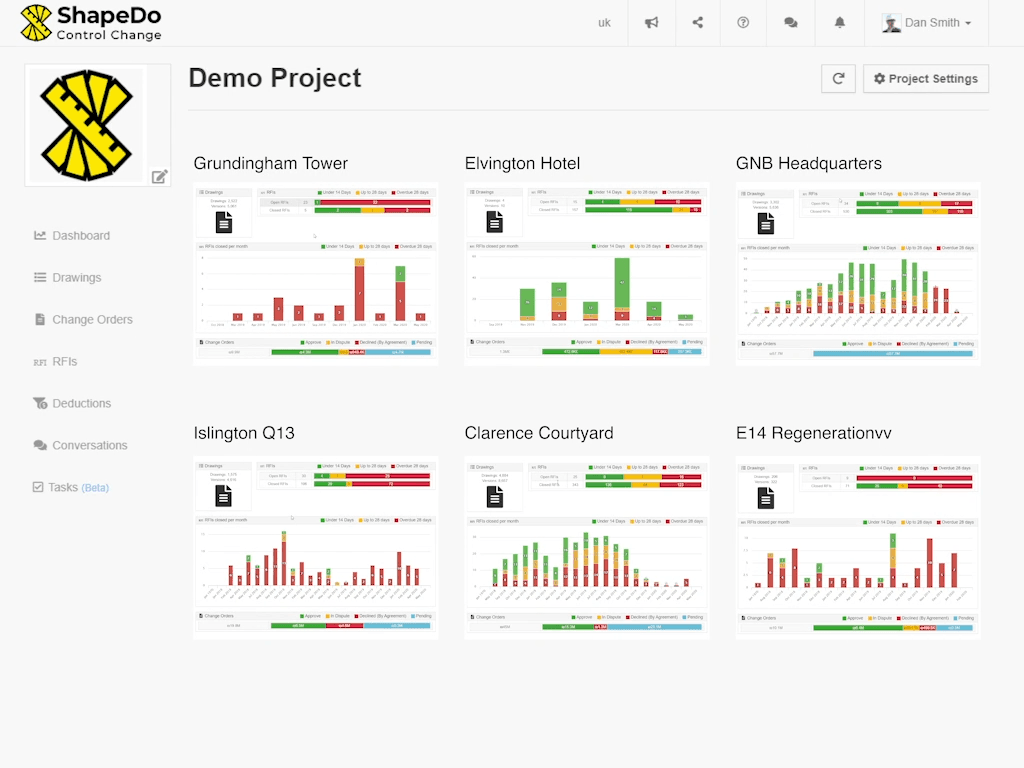
Task: Check notifications via the bell icon
Action: [839, 22]
